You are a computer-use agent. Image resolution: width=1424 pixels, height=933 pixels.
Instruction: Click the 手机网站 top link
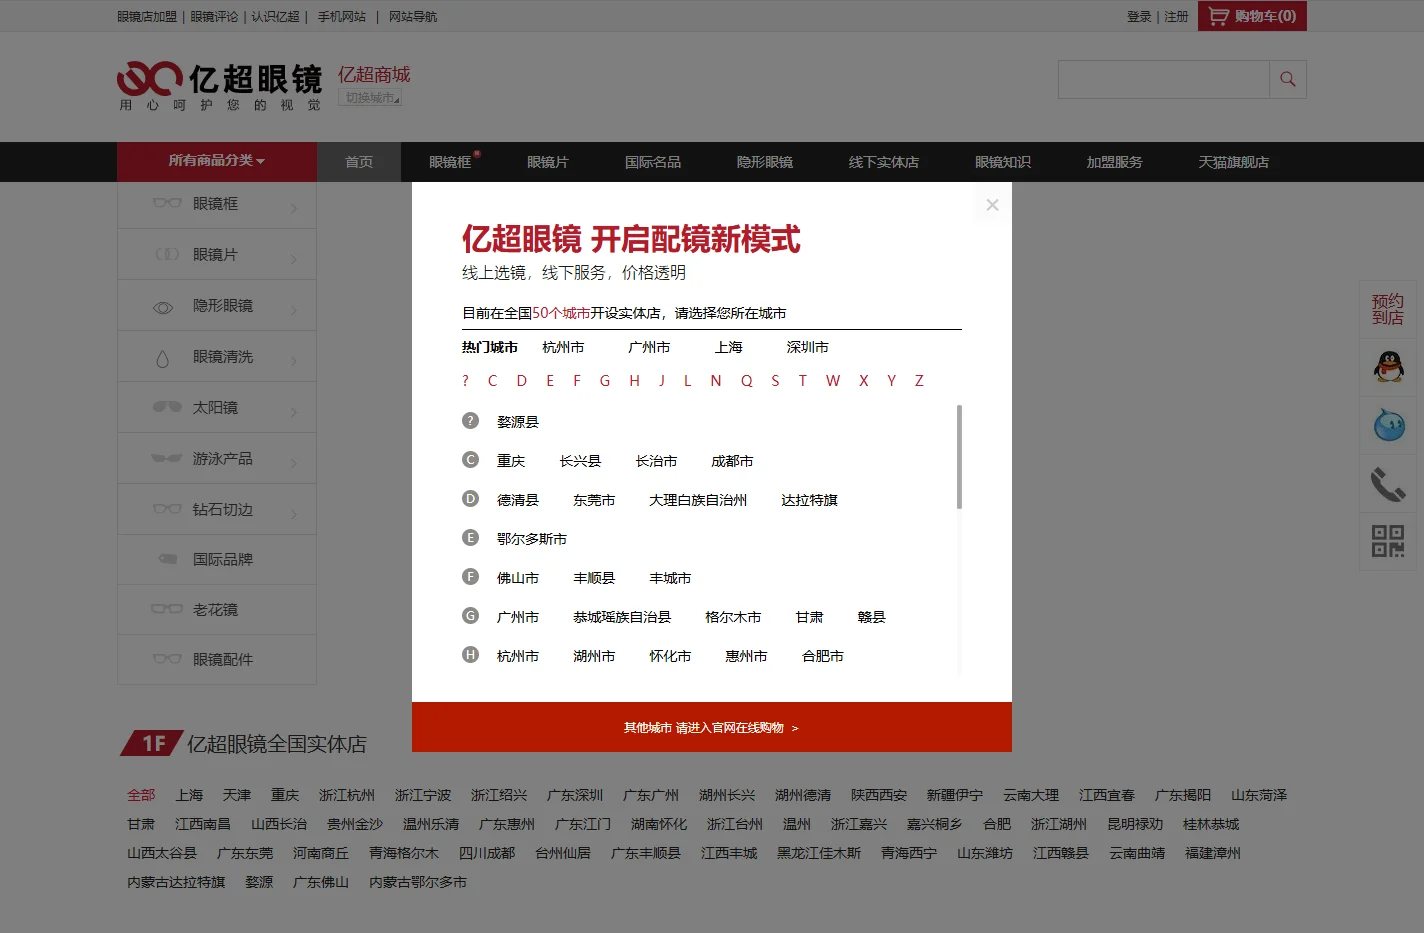tap(342, 17)
